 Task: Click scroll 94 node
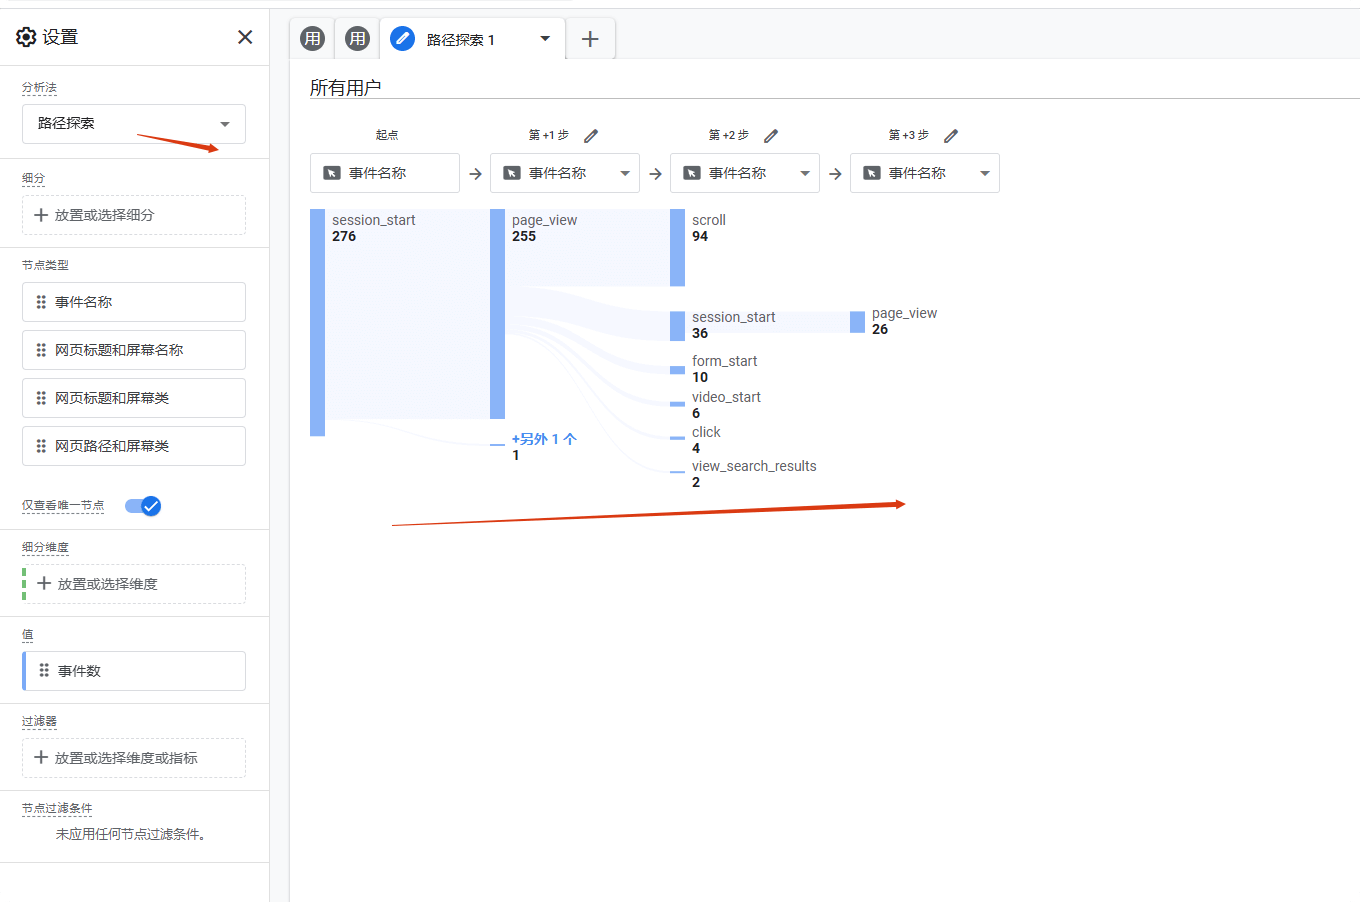678,248
